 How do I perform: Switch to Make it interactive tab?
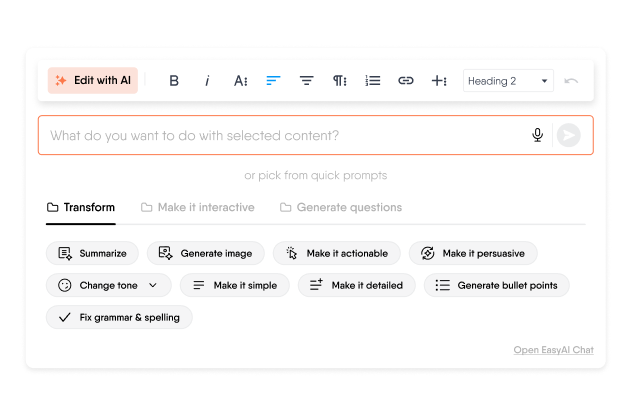pos(198,208)
